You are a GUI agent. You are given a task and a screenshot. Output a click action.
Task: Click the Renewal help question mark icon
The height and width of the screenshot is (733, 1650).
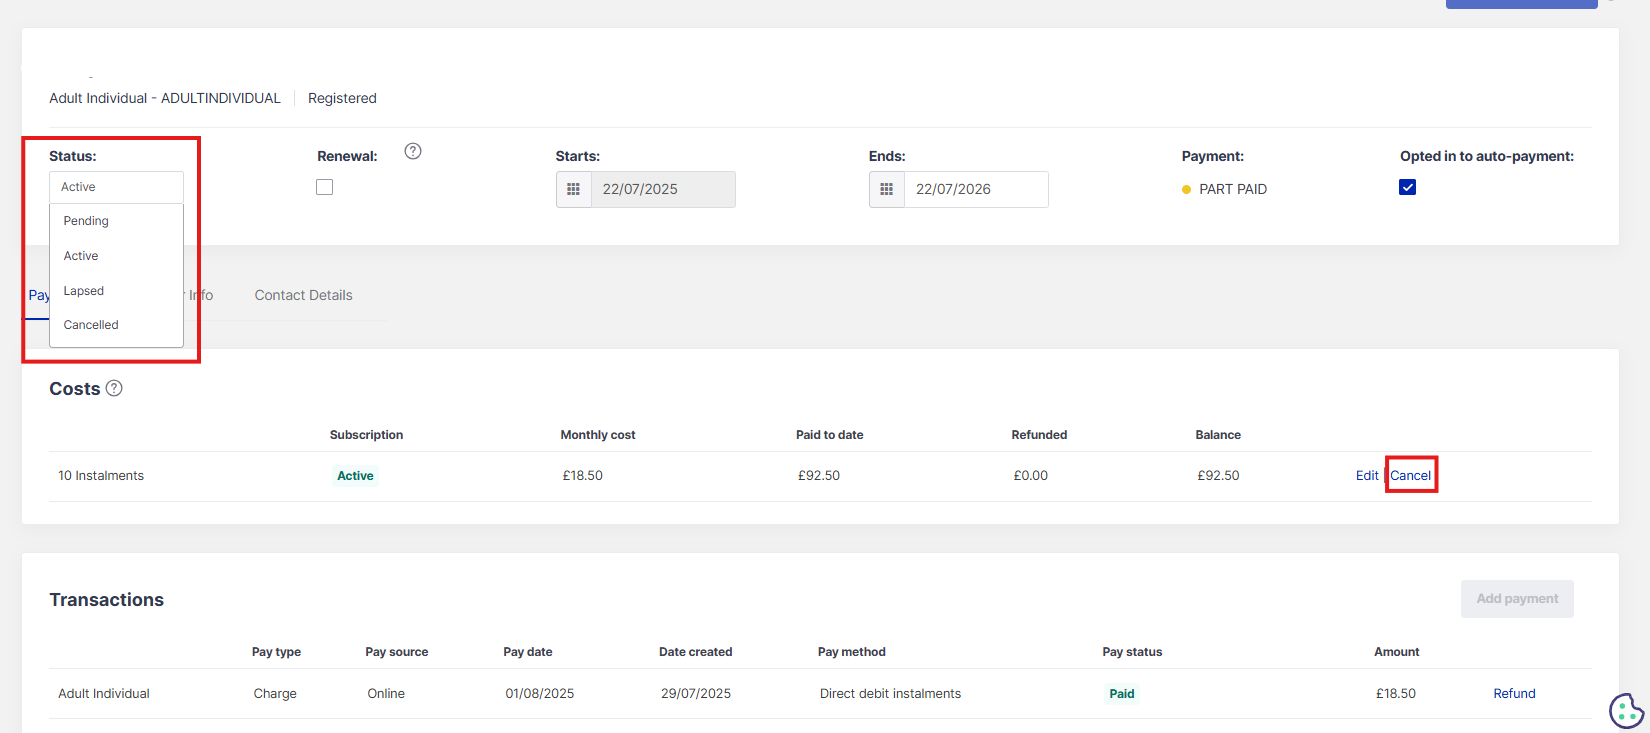[413, 151]
